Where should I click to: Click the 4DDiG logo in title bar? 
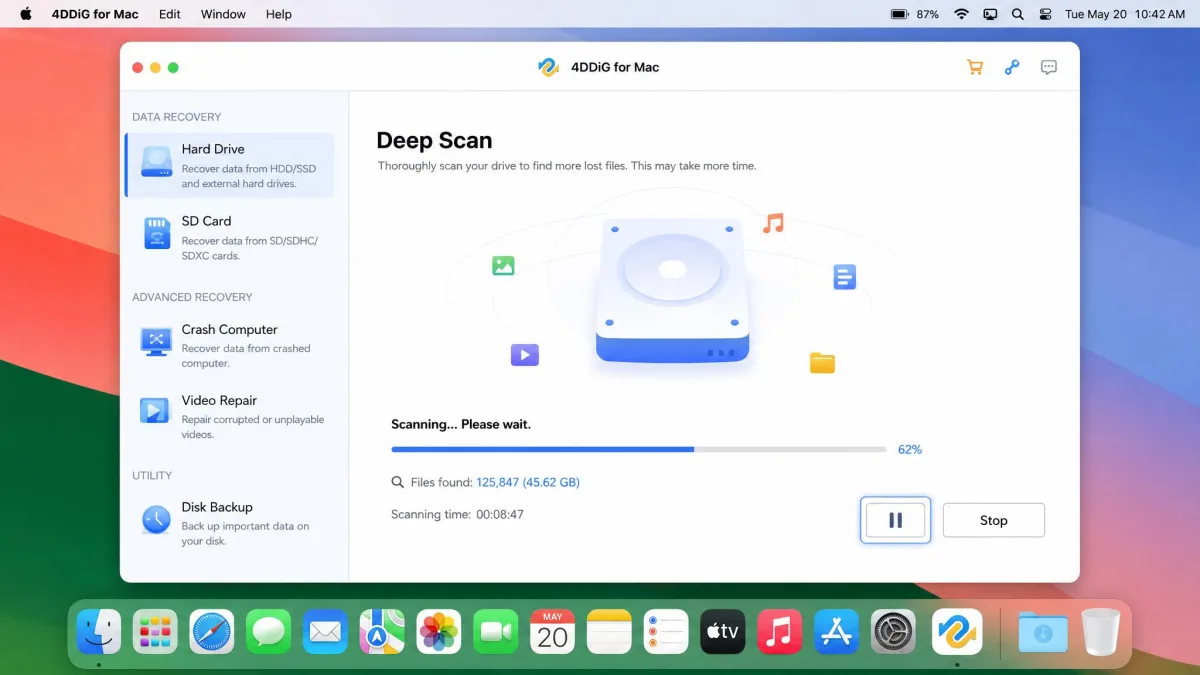tap(548, 67)
